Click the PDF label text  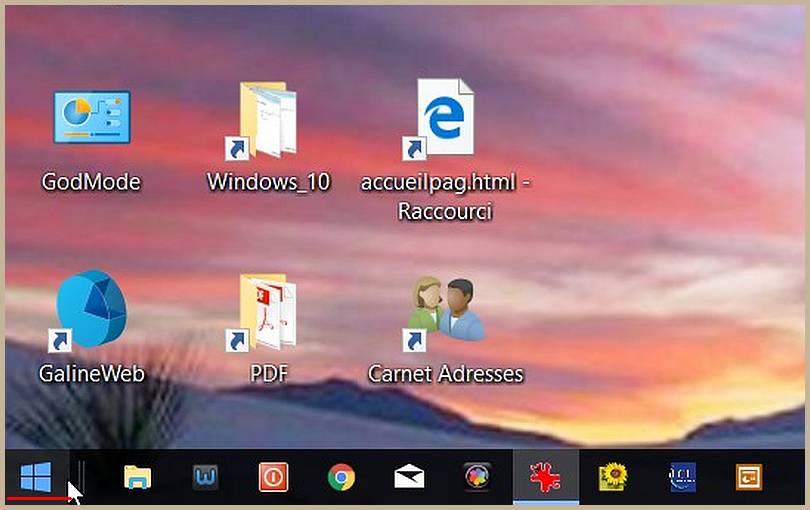(269, 374)
